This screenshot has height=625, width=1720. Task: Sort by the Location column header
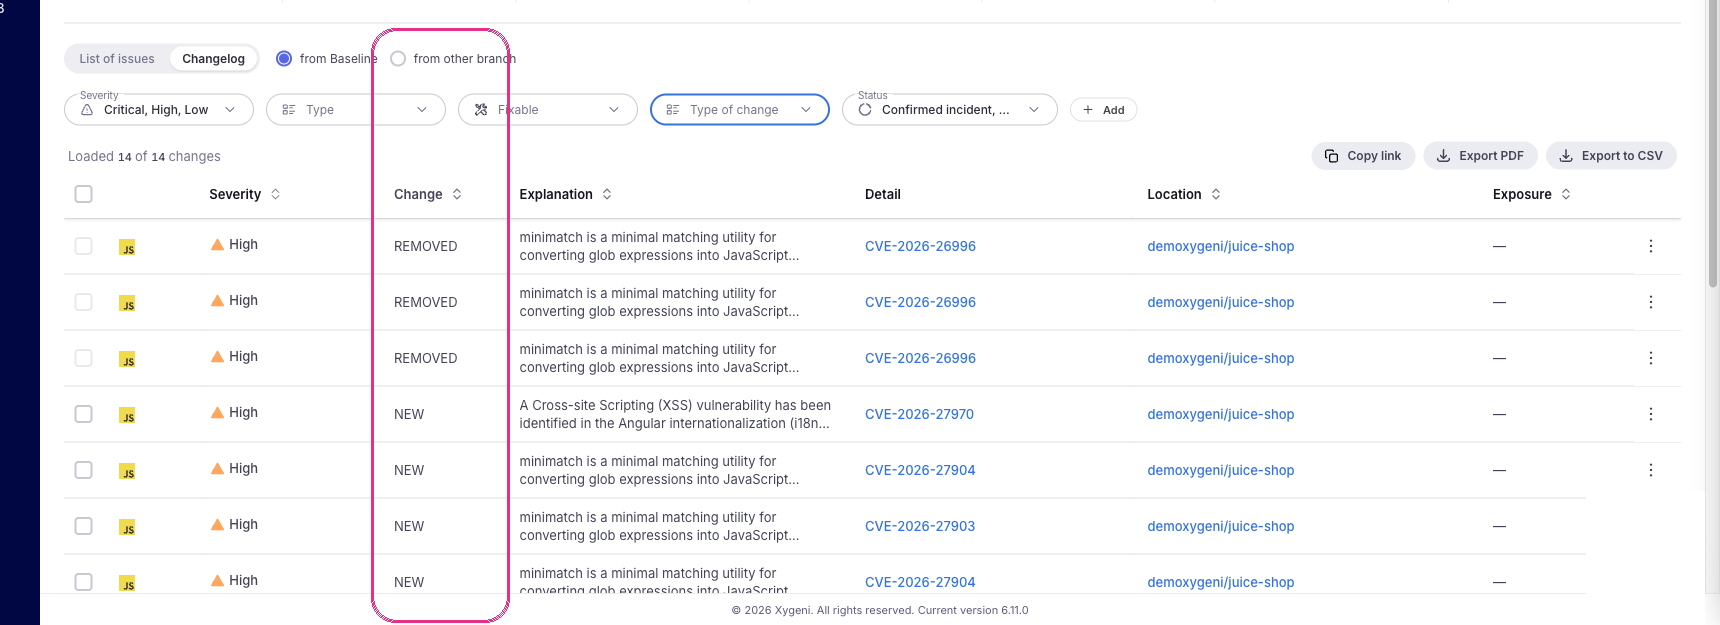1174,194
